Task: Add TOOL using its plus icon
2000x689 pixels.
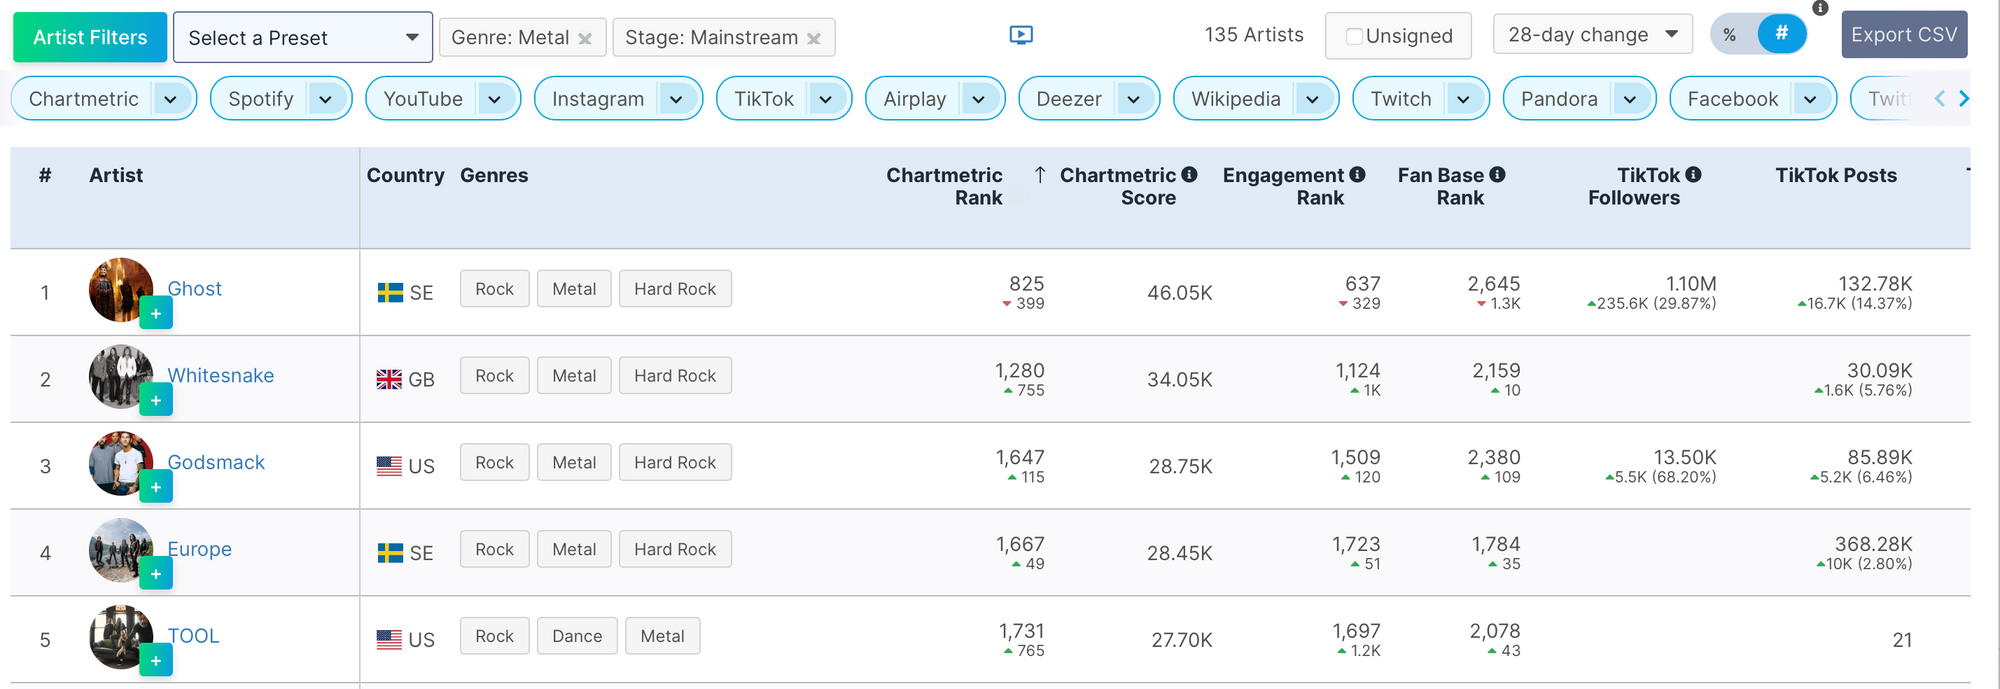Action: point(156,661)
